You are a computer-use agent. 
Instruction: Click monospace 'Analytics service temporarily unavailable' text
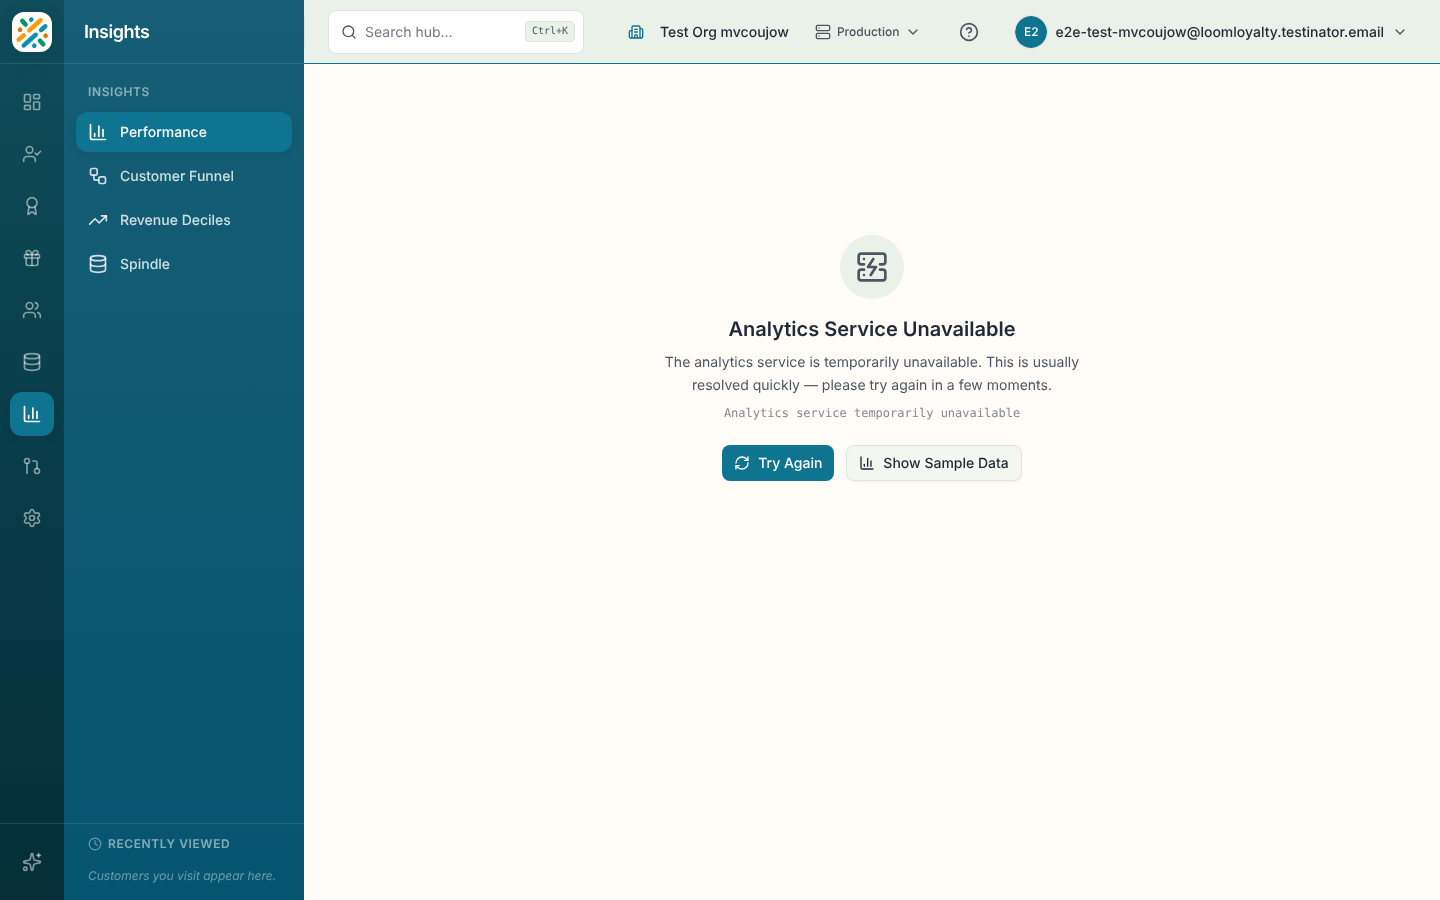(x=872, y=413)
